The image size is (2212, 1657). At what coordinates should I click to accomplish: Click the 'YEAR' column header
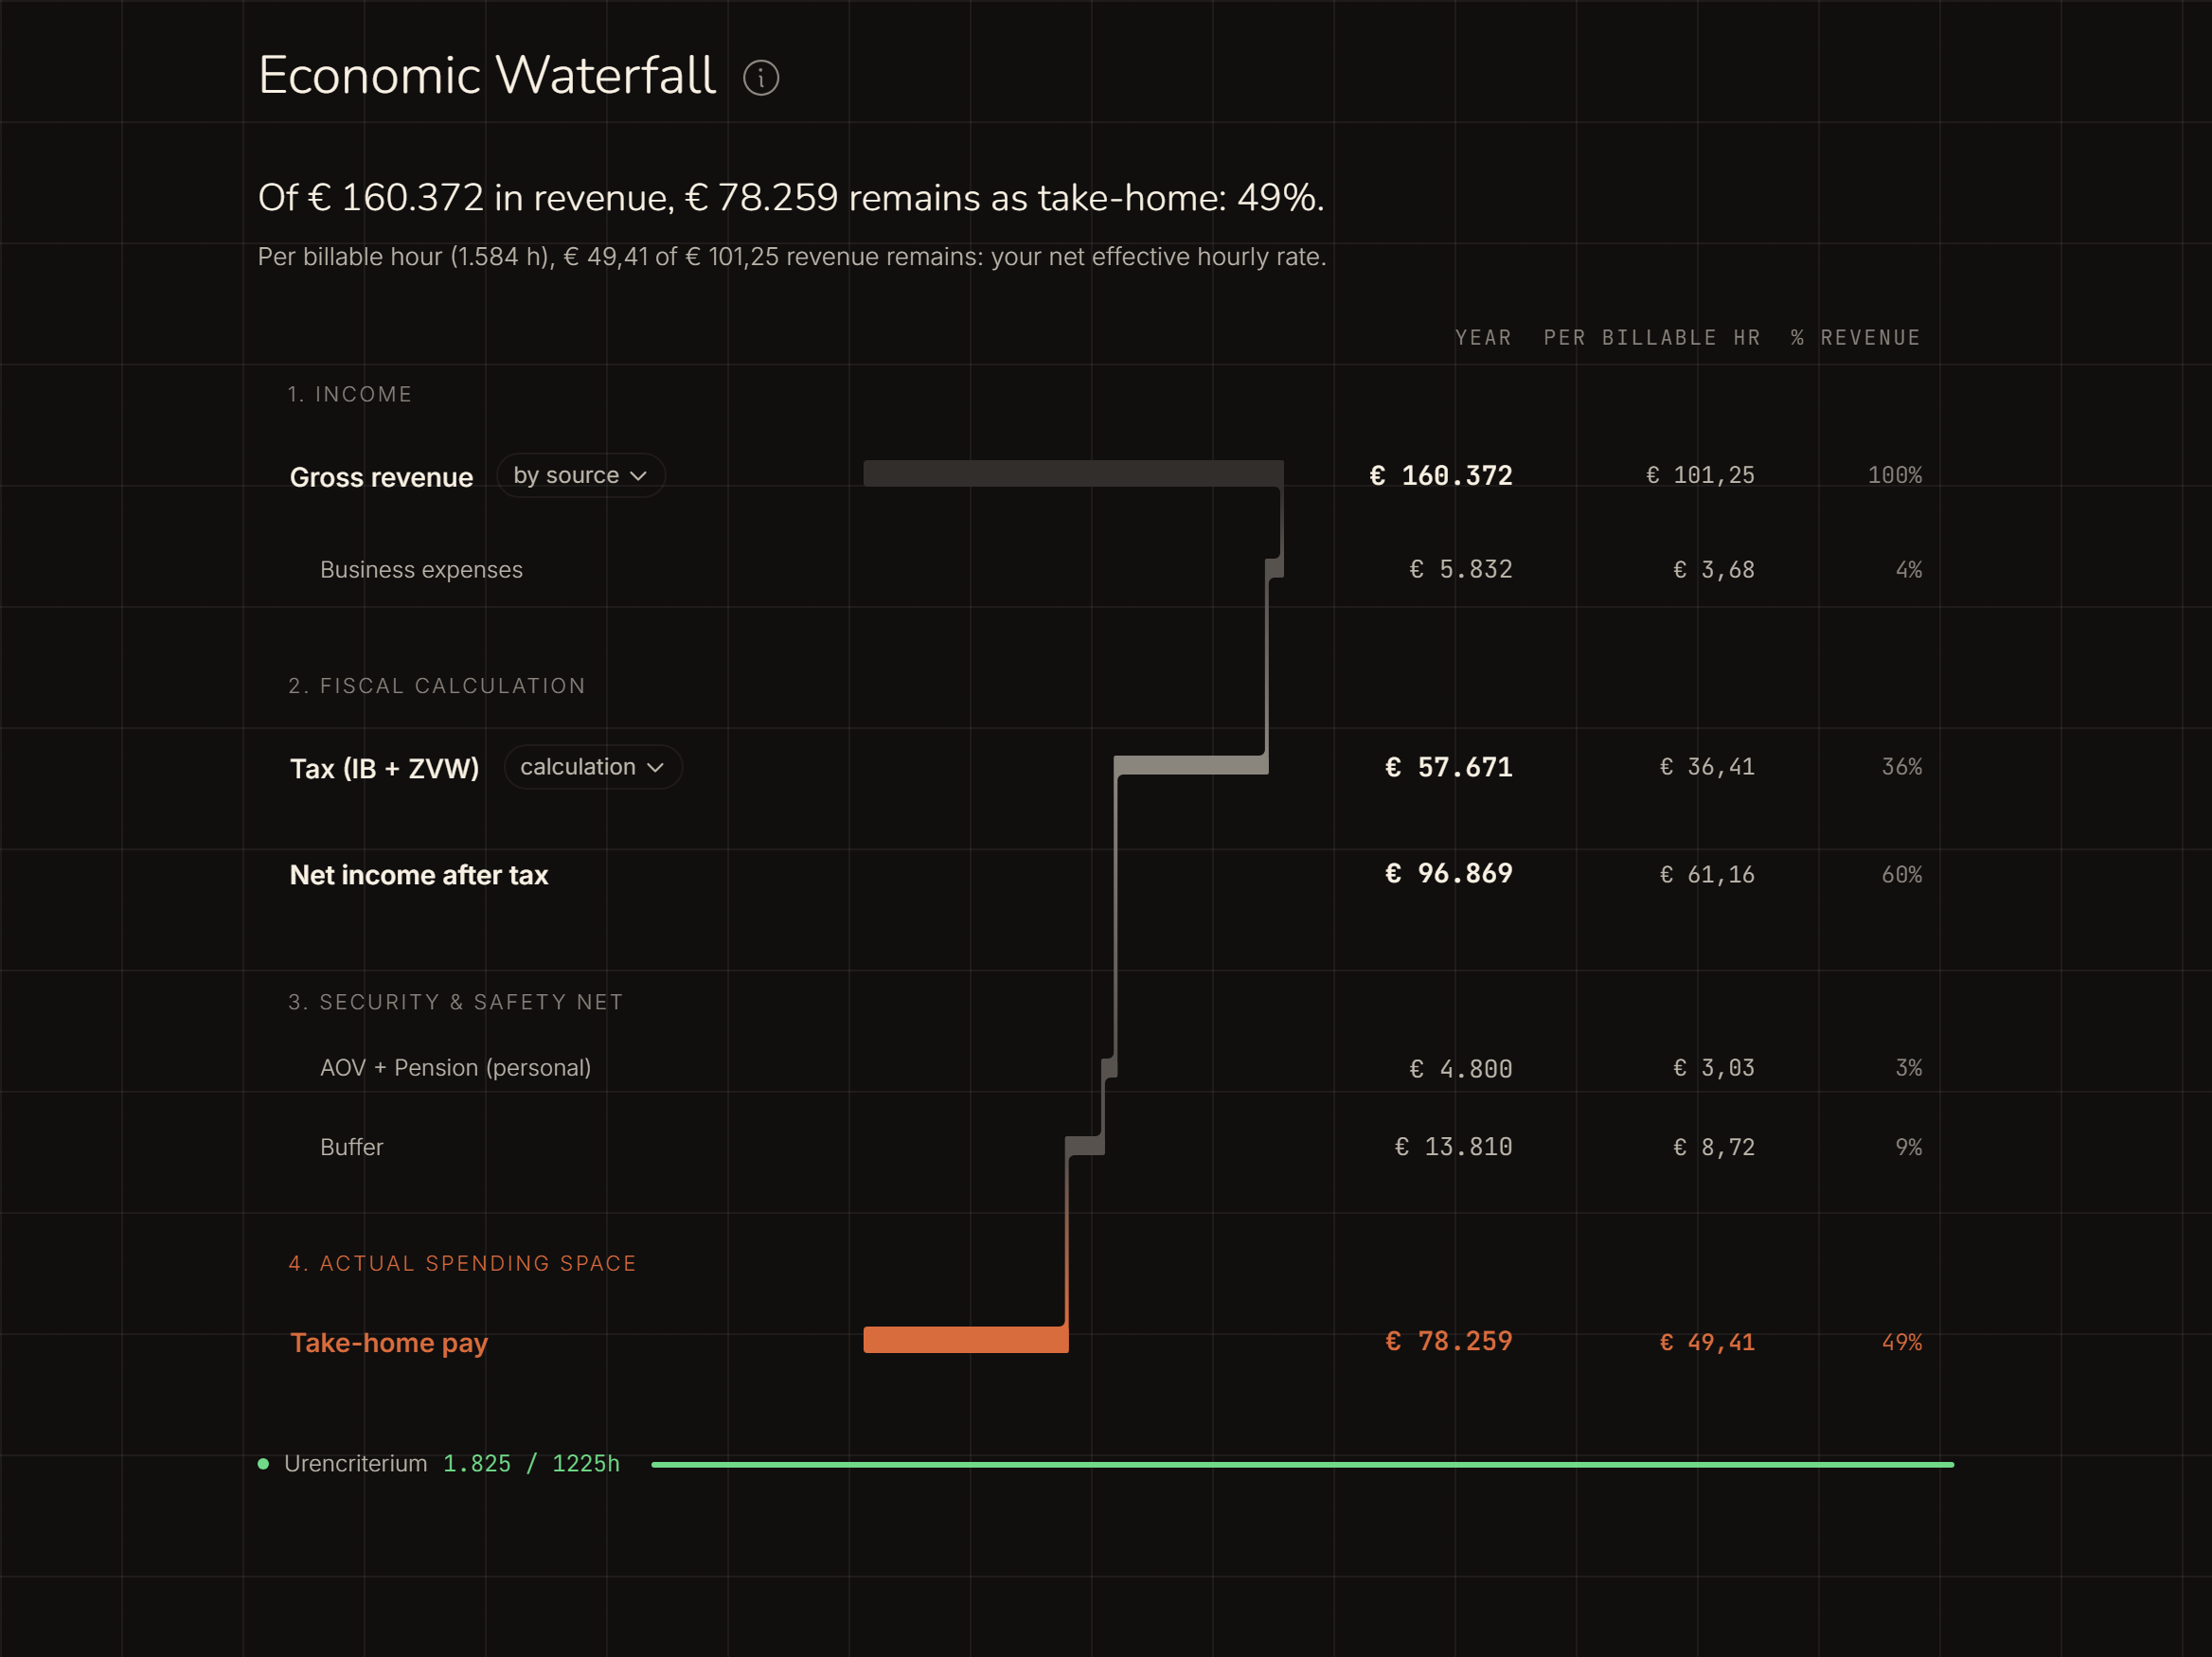tap(1483, 338)
